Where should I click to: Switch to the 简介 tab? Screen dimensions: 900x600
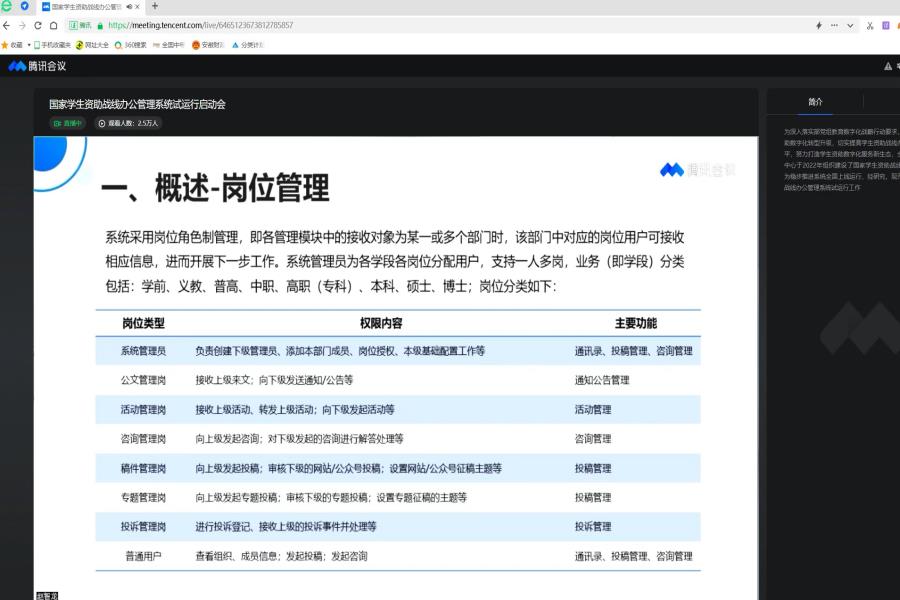(x=815, y=102)
